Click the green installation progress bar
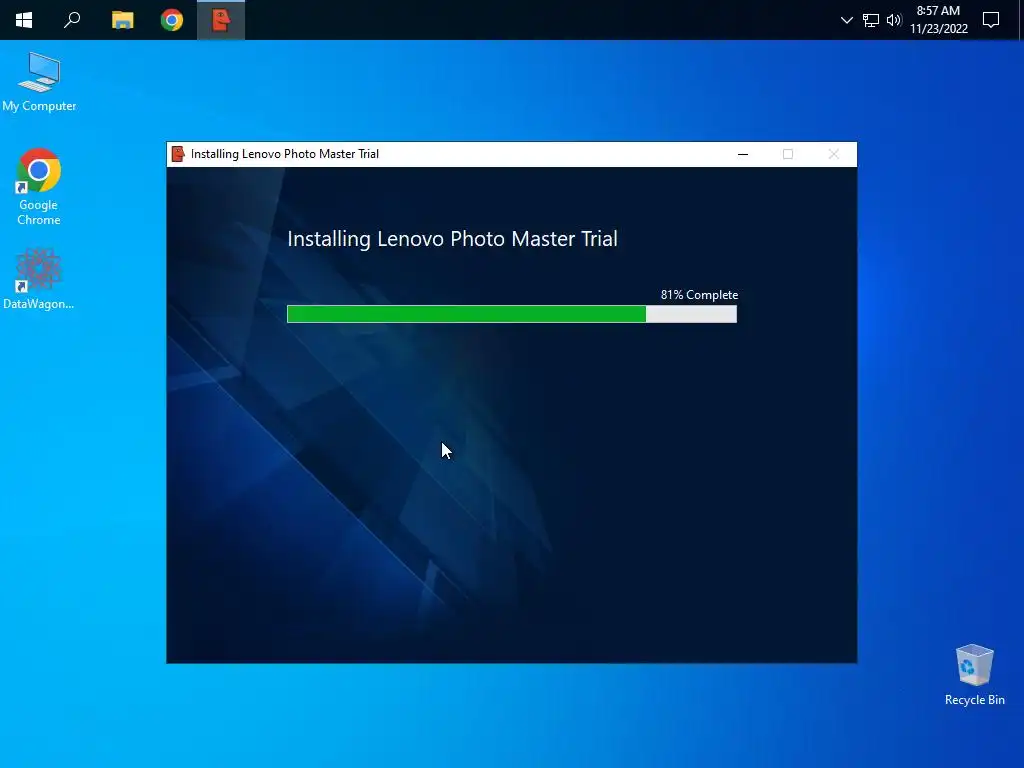This screenshot has height=768, width=1024. (x=512, y=314)
